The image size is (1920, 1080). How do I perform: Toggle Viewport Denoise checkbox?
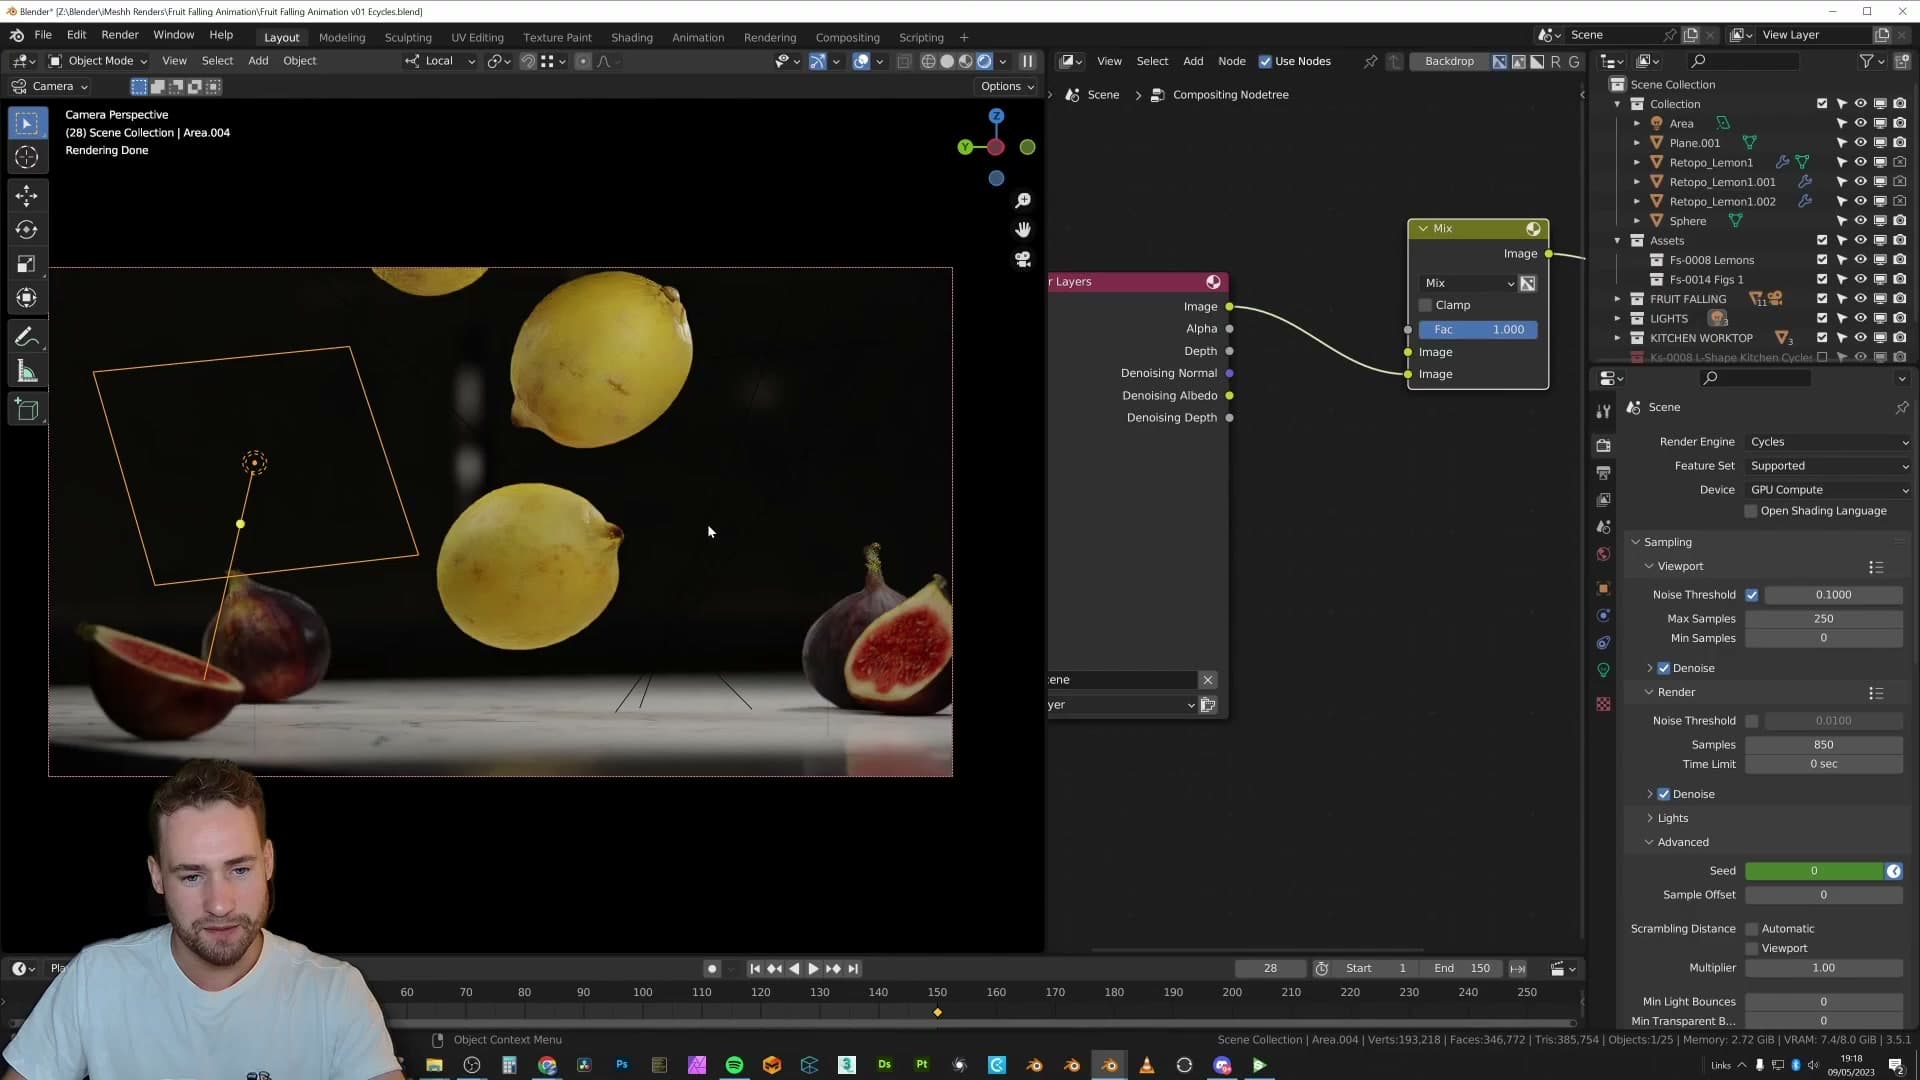point(1664,668)
